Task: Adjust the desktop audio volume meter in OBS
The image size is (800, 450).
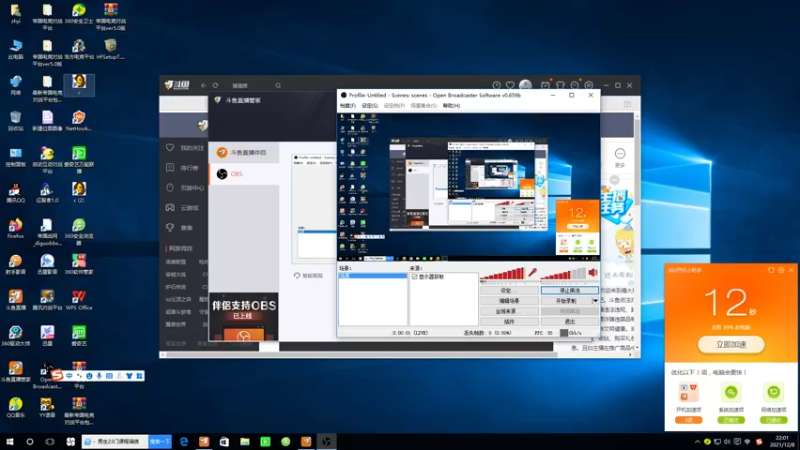Action: coord(563,273)
